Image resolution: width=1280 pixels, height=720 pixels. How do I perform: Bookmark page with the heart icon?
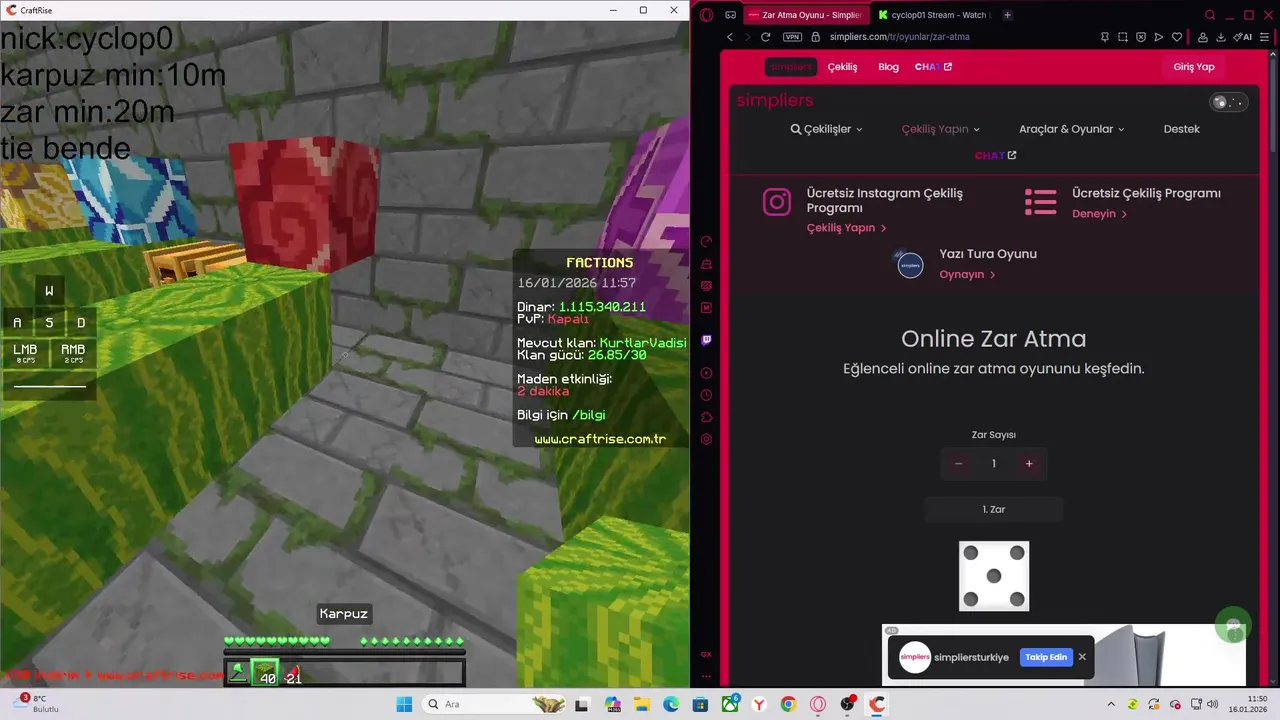pyautogui.click(x=1177, y=37)
